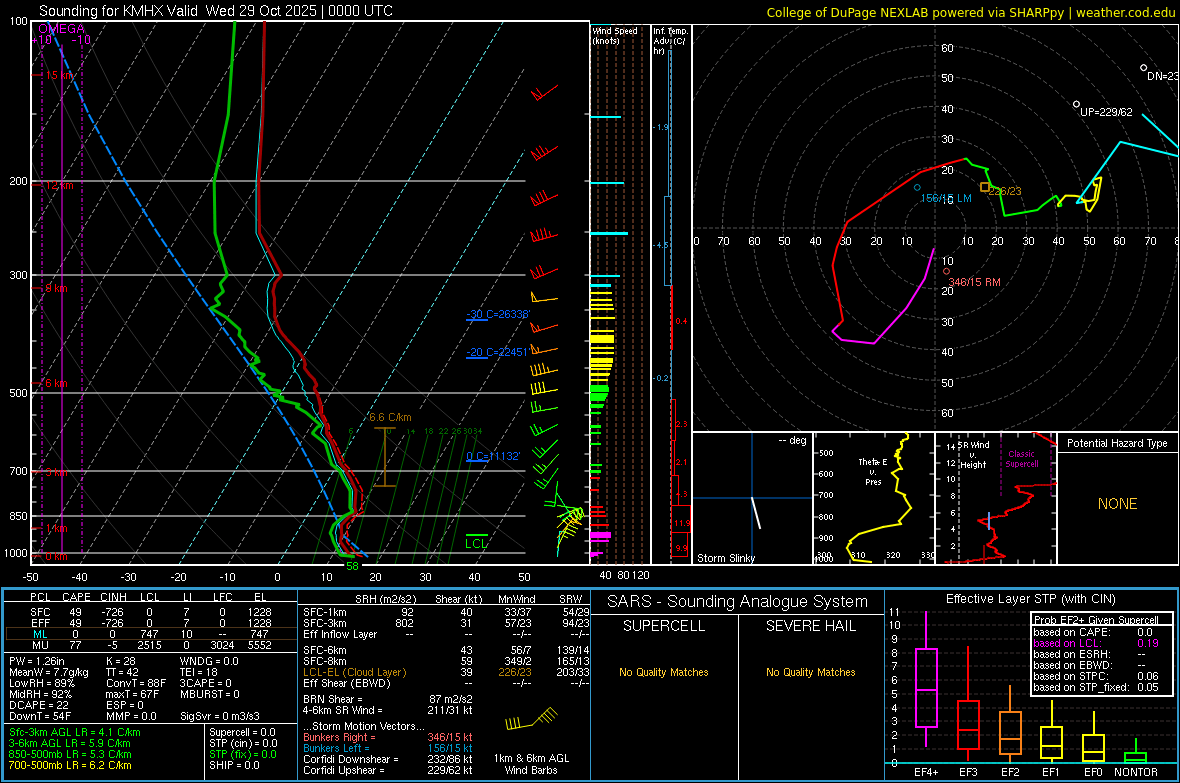Click the orange square mean-wind marker labeled 226/23
Image resolution: width=1180 pixels, height=783 pixels.
[x=984, y=187]
